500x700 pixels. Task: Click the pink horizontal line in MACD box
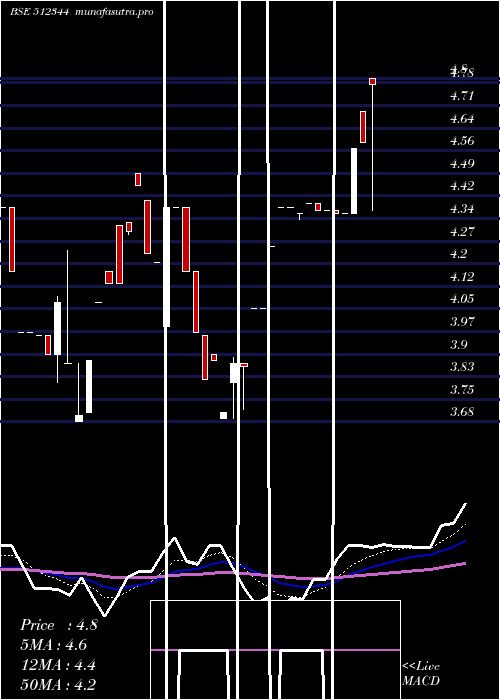[x=275, y=650]
